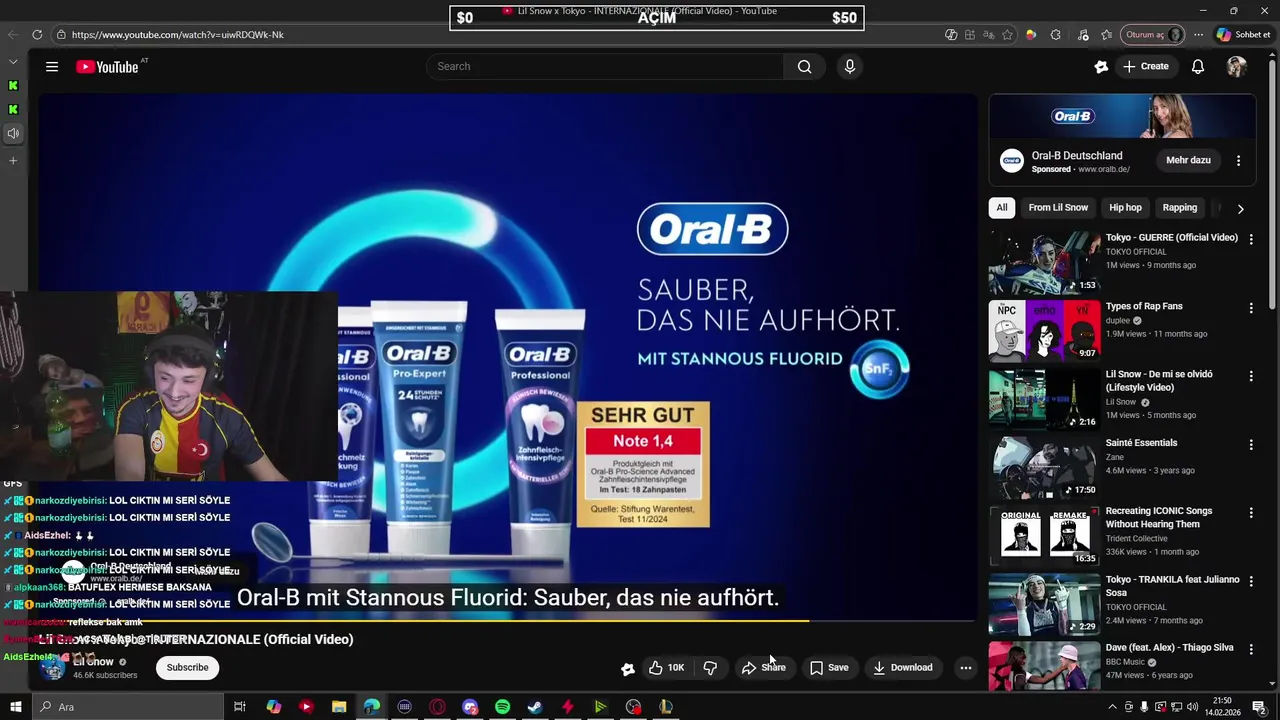Reload the page in browser toolbar
Viewport: 1280px width, 720px height.
point(37,35)
